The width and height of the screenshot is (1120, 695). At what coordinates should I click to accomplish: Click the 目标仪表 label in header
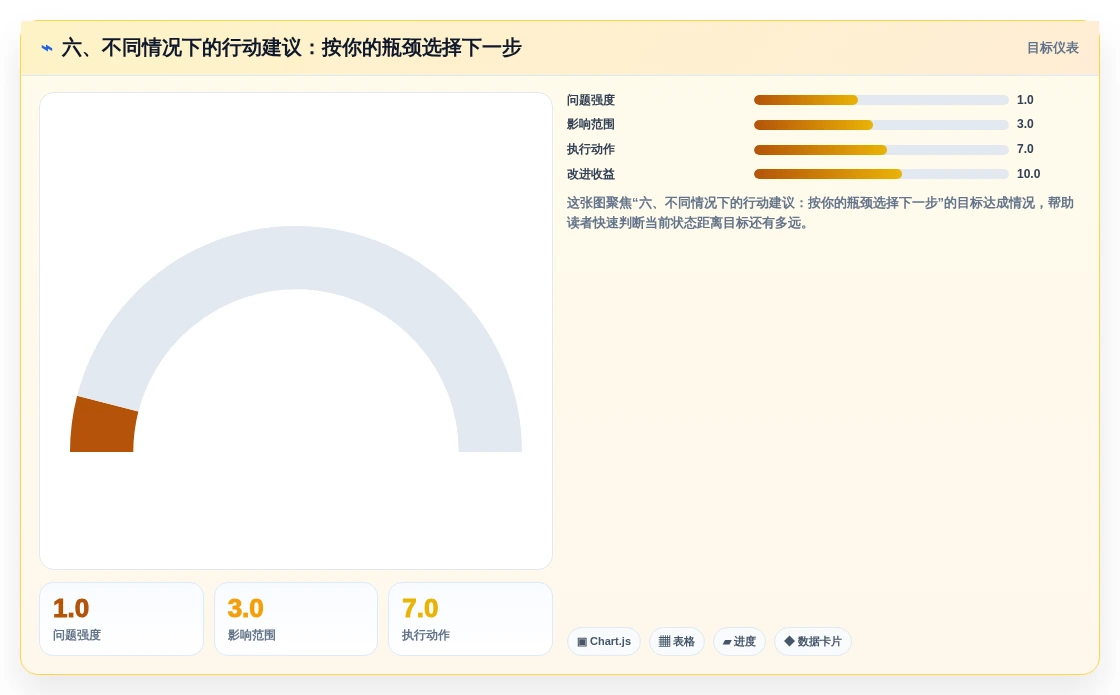click(x=1052, y=48)
